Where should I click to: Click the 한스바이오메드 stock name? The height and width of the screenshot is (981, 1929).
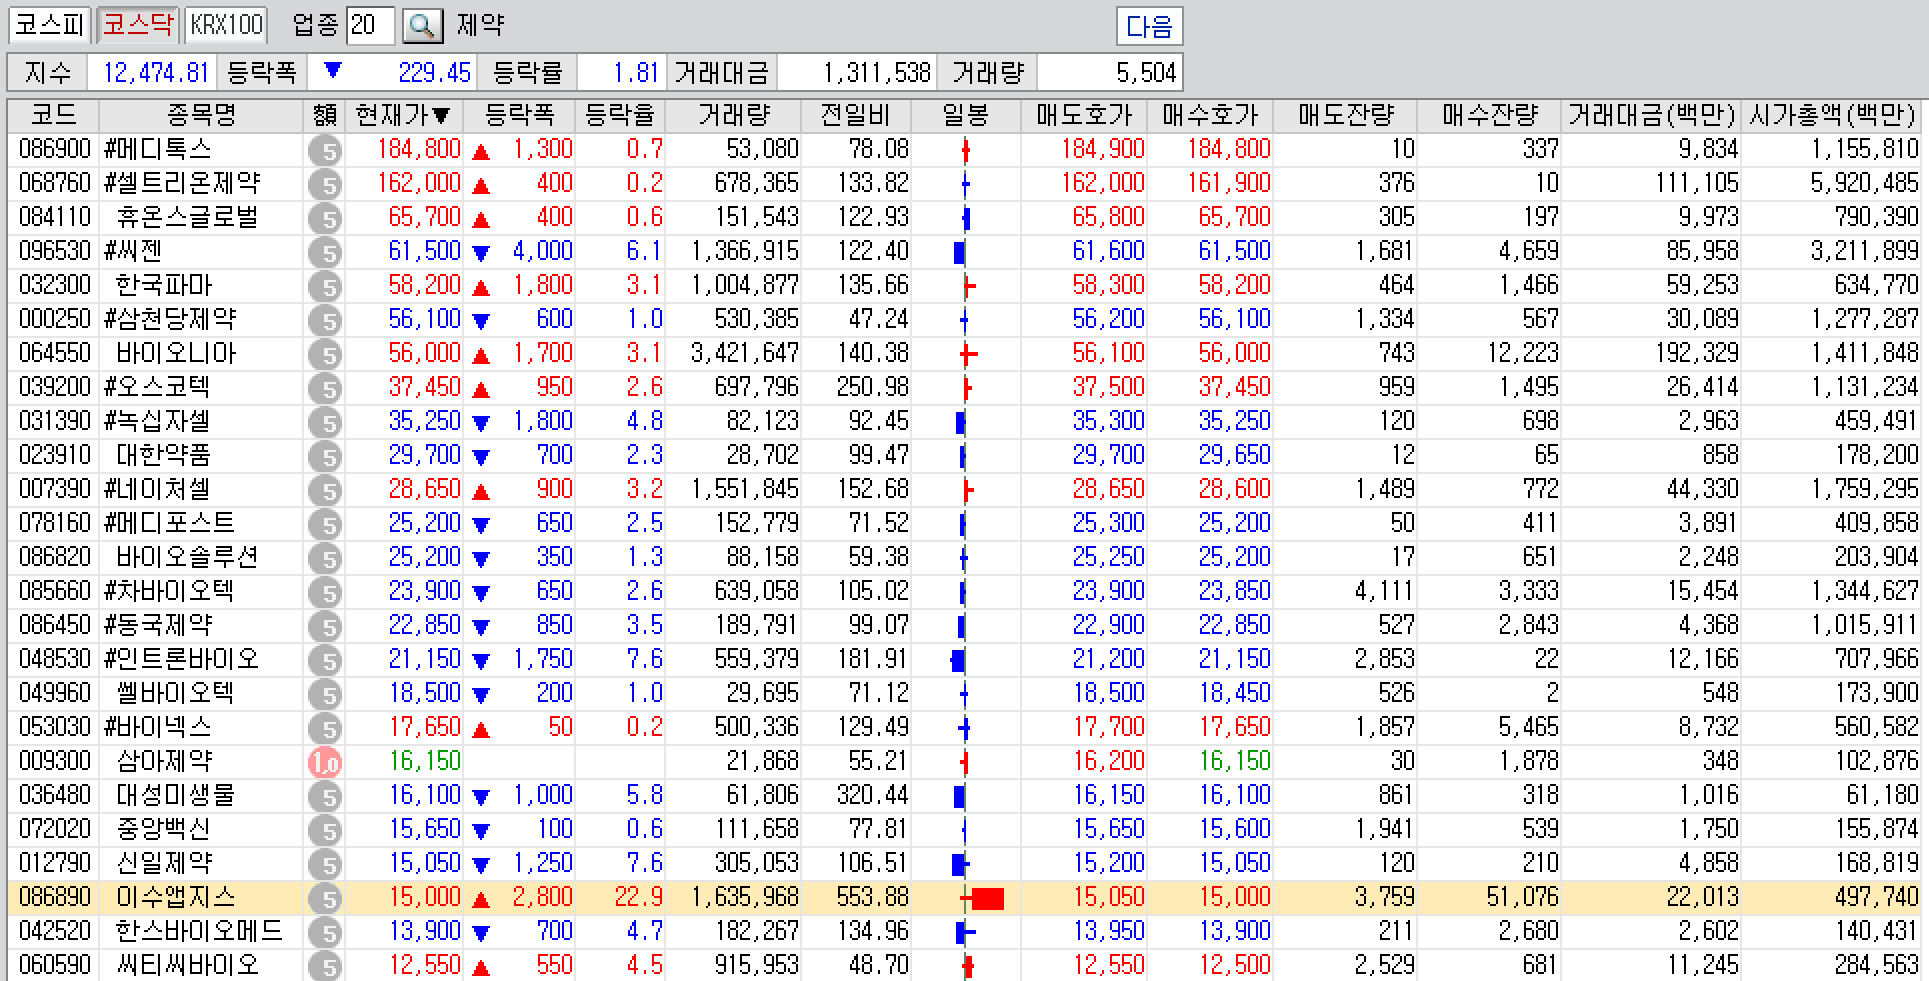click(199, 931)
